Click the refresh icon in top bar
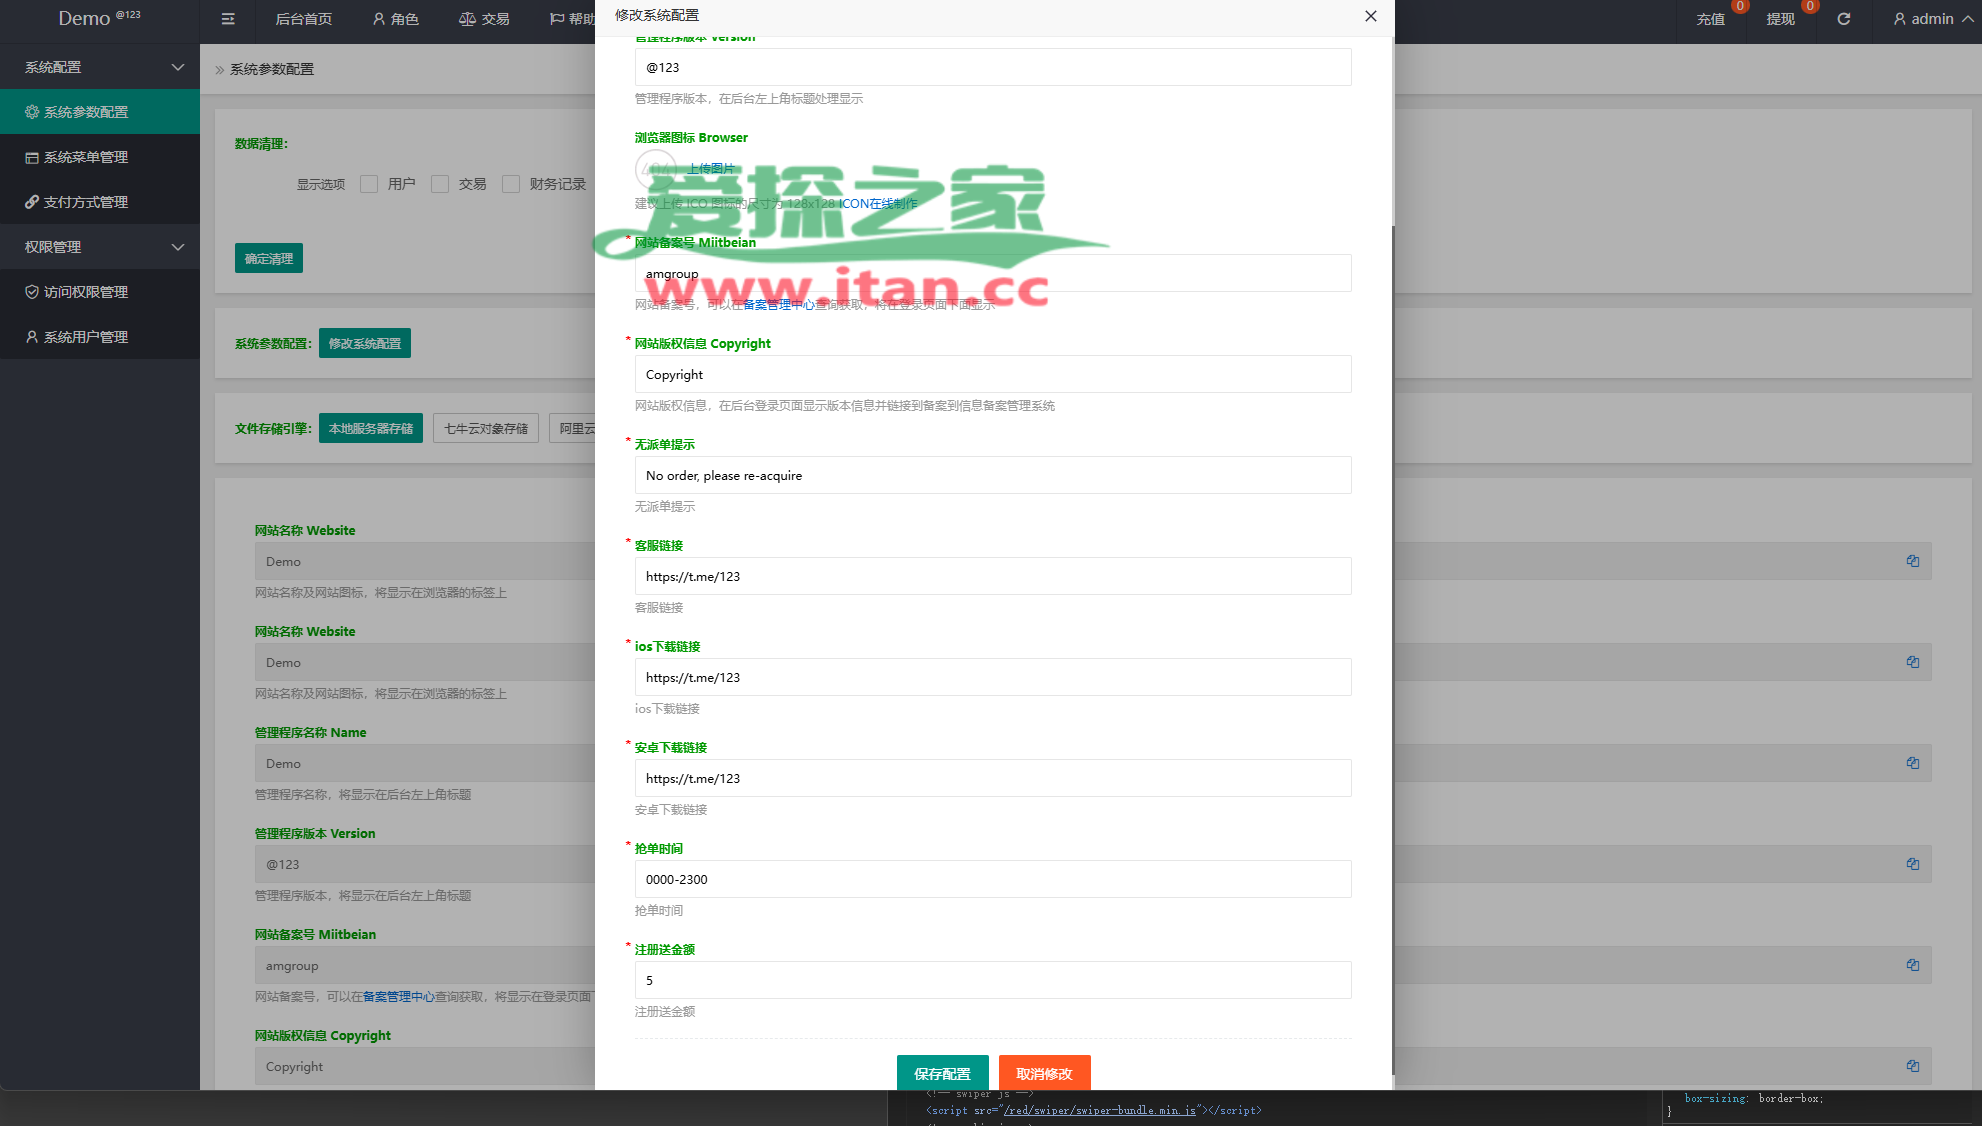The width and height of the screenshot is (1982, 1126). (x=1844, y=19)
